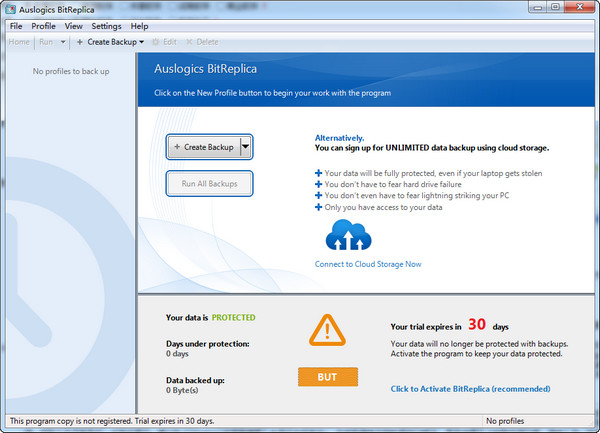The height and width of the screenshot is (433, 600).
Task: Minimize the BitReplica window
Action: pyautogui.click(x=538, y=7)
